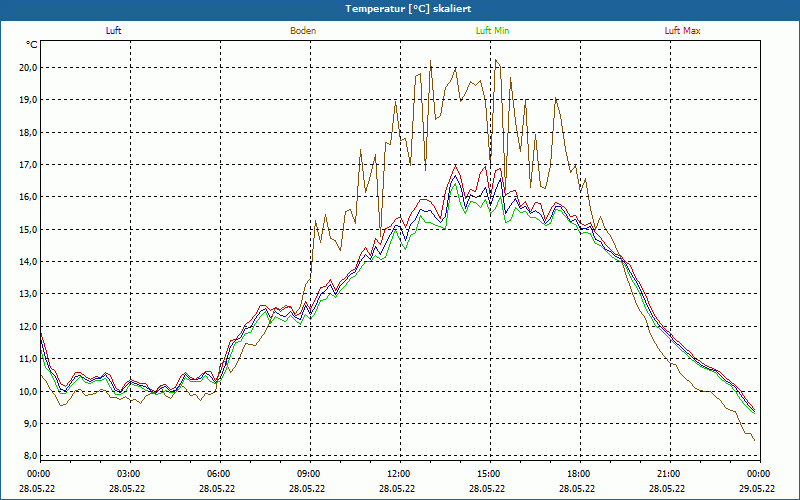The image size is (800, 500).
Task: Click the green Luft Min legend label
Action: 492,31
